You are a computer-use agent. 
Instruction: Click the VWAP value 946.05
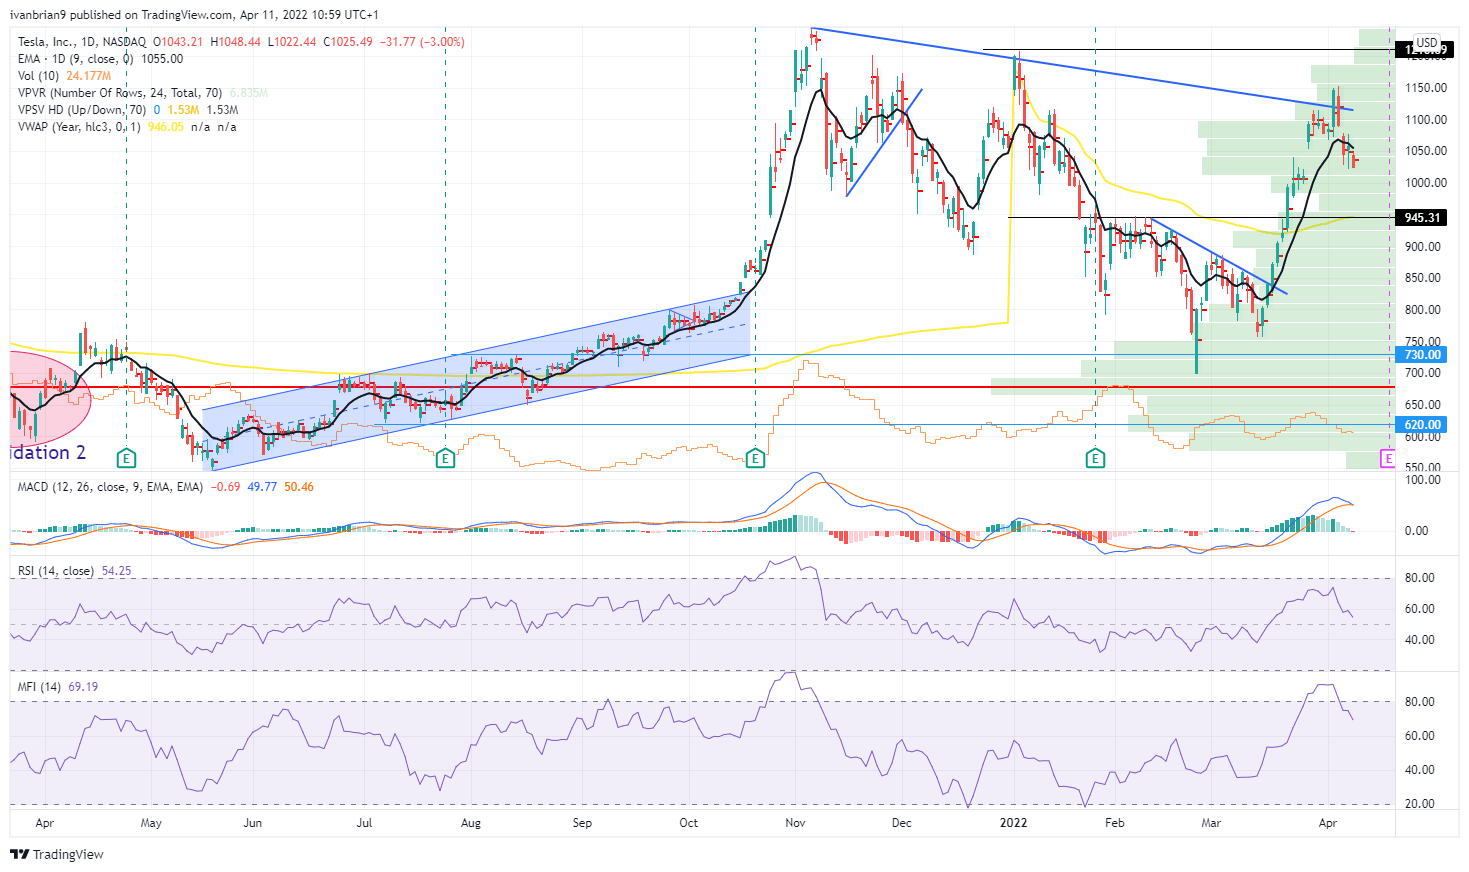click(x=166, y=127)
